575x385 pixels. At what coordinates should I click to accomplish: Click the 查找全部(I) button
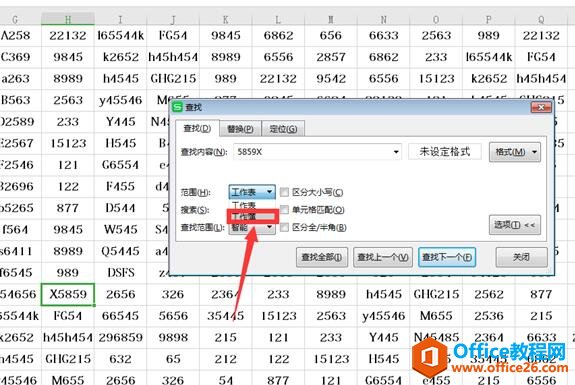[322, 257]
